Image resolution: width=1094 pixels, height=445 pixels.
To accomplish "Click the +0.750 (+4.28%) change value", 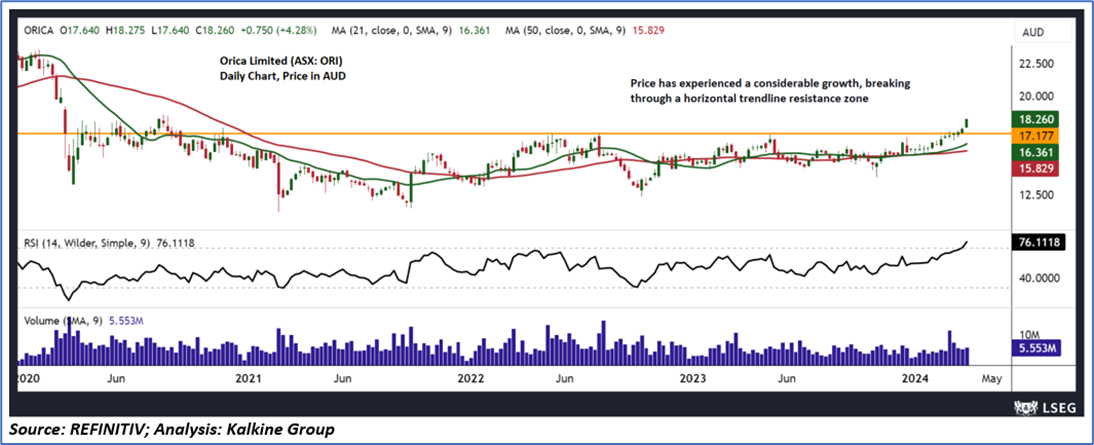I will (x=280, y=31).
